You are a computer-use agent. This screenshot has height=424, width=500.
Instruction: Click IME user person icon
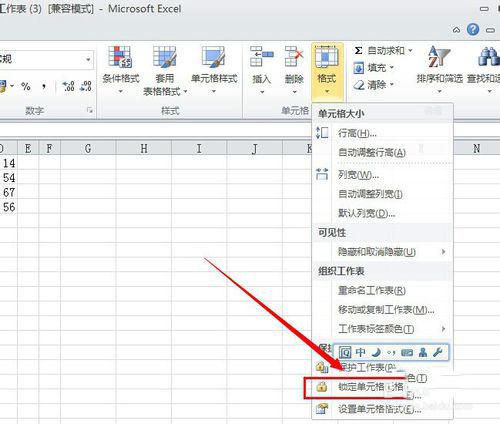click(x=423, y=352)
